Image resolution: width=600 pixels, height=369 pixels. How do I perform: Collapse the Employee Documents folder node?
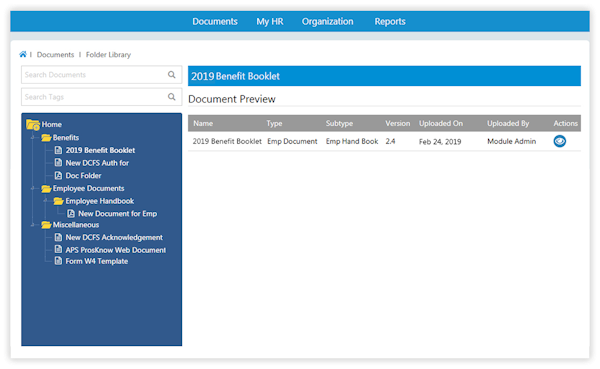33,188
